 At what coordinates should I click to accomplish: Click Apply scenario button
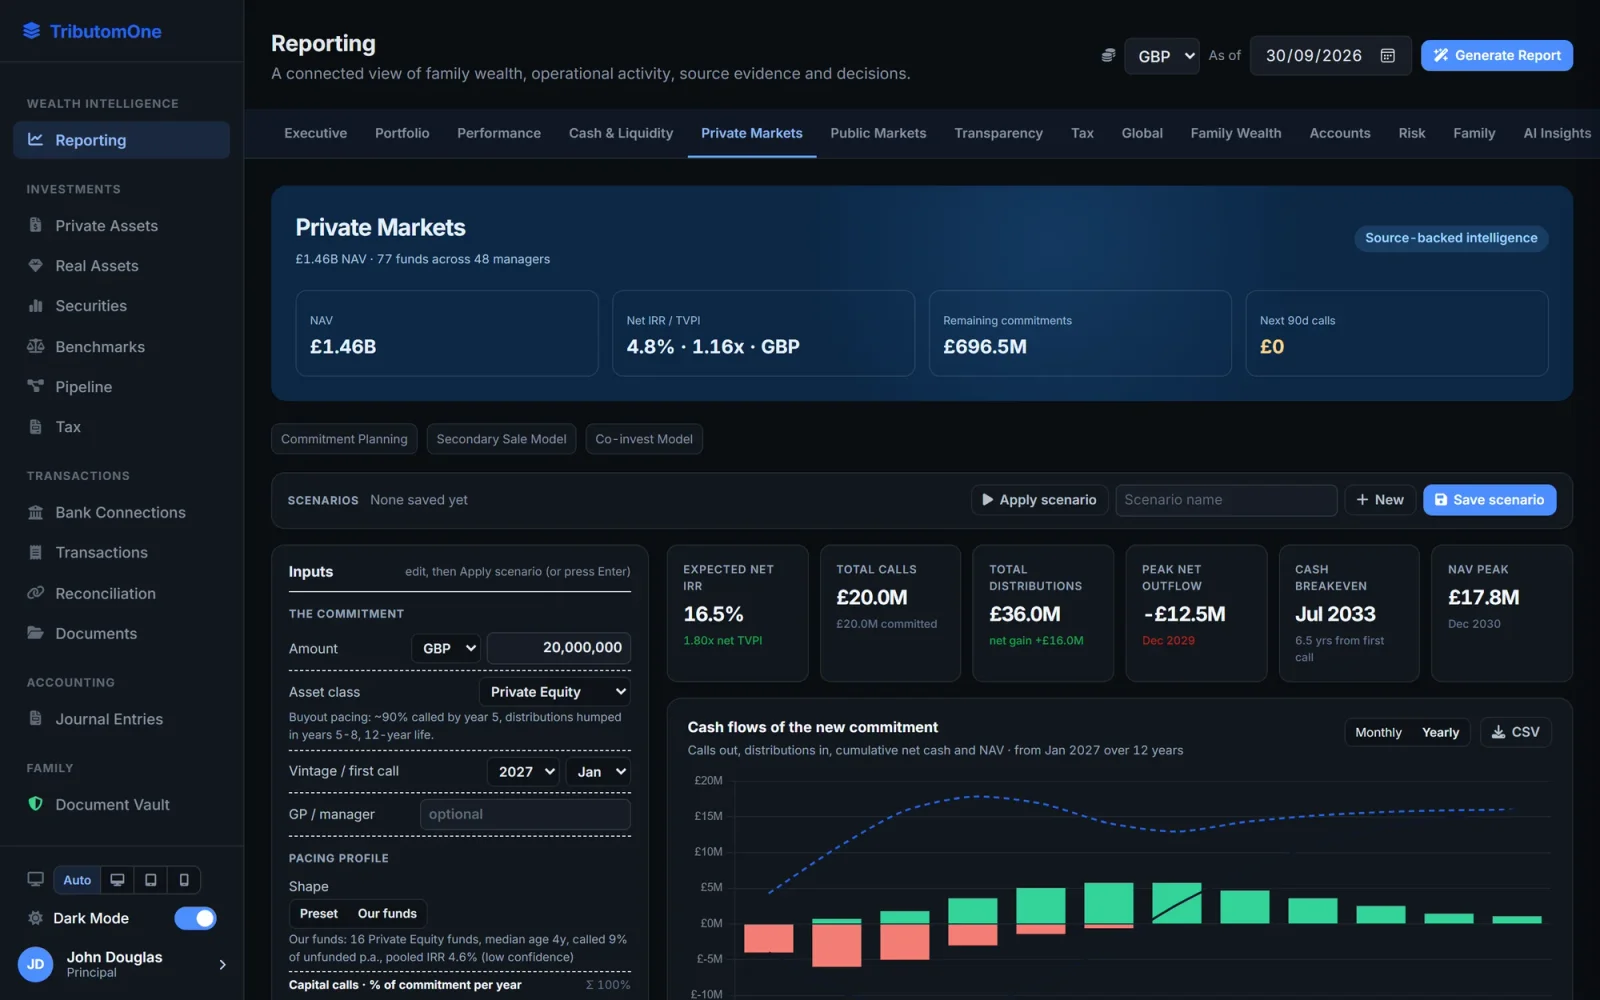tap(1039, 500)
